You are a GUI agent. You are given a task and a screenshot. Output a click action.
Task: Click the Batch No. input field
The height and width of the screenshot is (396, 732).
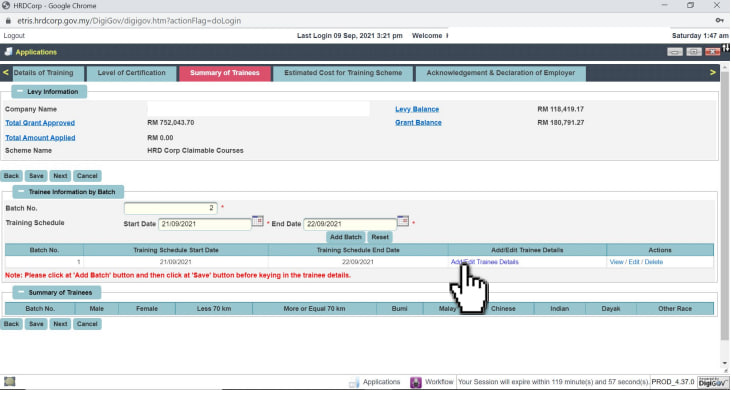point(170,208)
